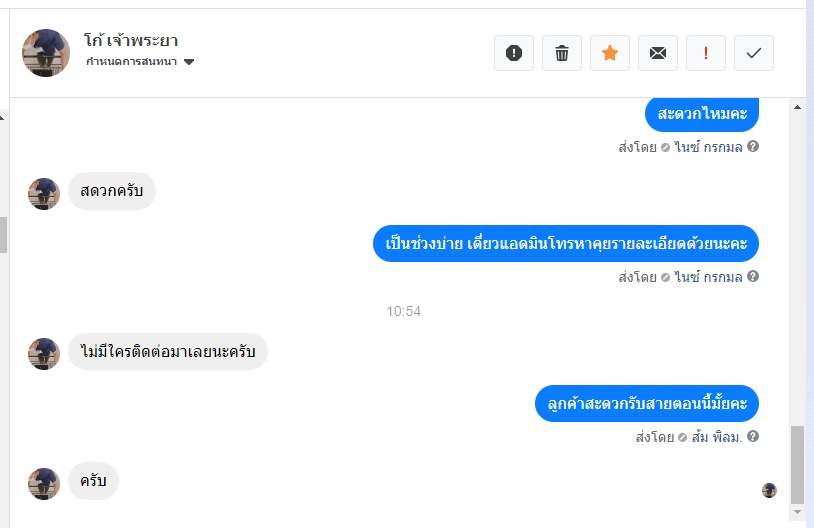Mark conversation unread with envelope icon
The image size is (814, 528).
tap(658, 53)
